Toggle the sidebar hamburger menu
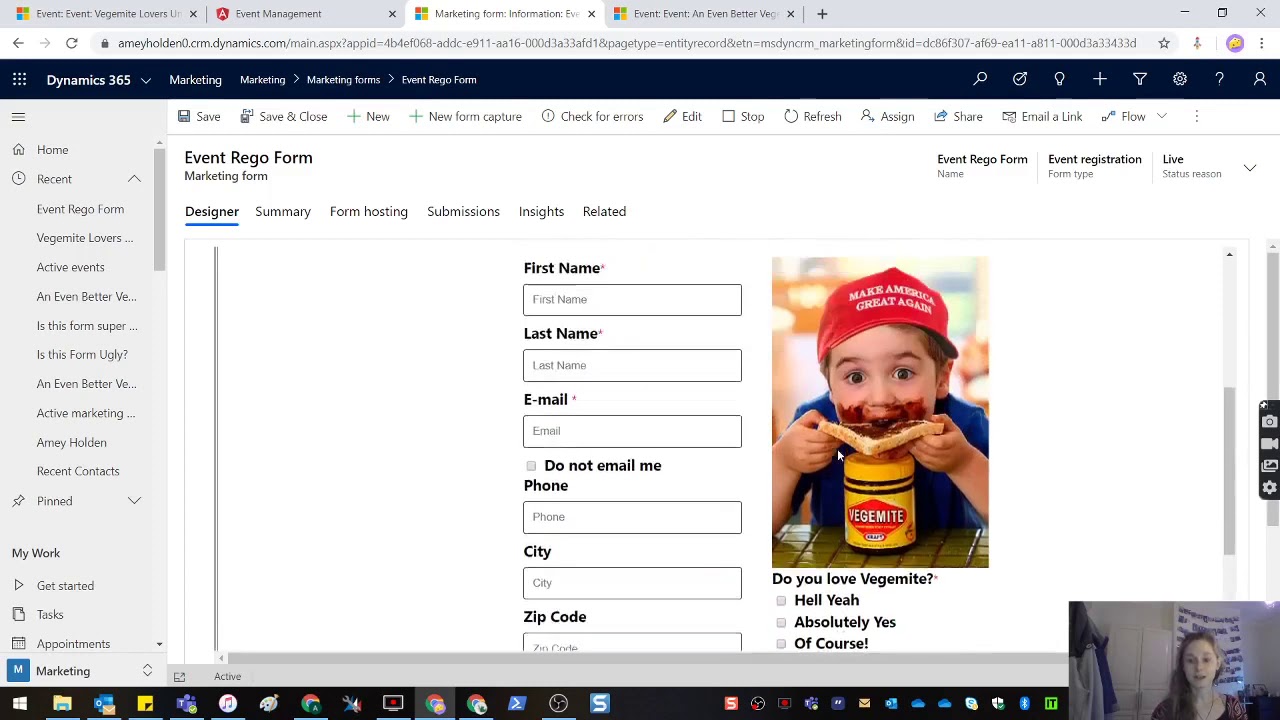Image resolution: width=1280 pixels, height=720 pixels. click(x=18, y=117)
